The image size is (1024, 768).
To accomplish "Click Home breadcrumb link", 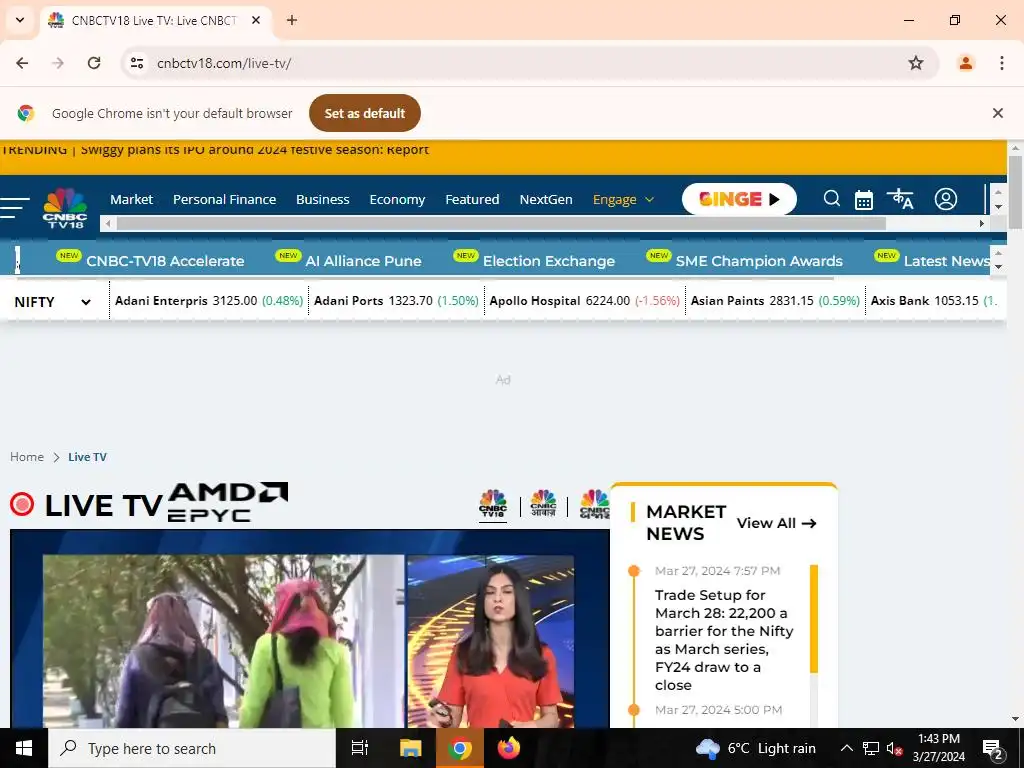I will click(x=27, y=457).
